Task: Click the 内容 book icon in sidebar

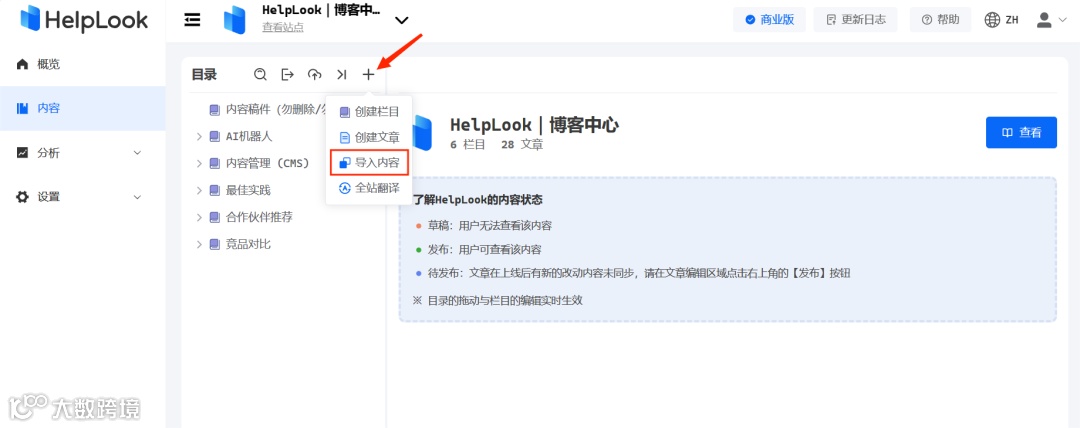Action: click(x=23, y=108)
